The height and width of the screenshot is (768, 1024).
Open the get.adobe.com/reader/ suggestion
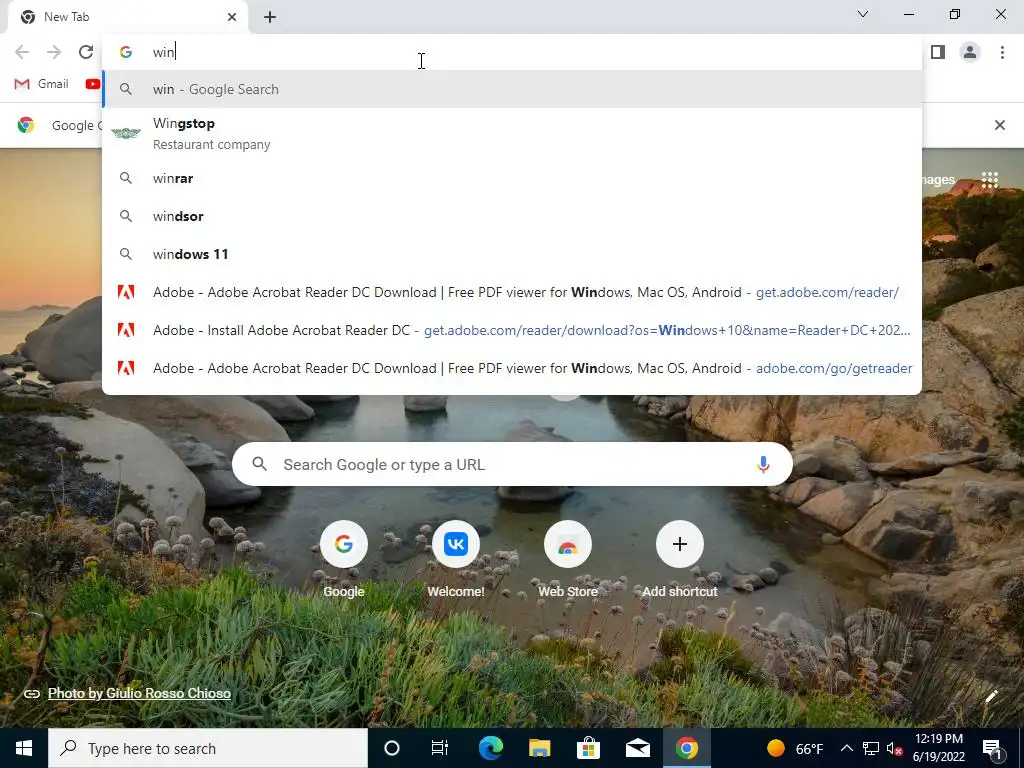(x=512, y=292)
